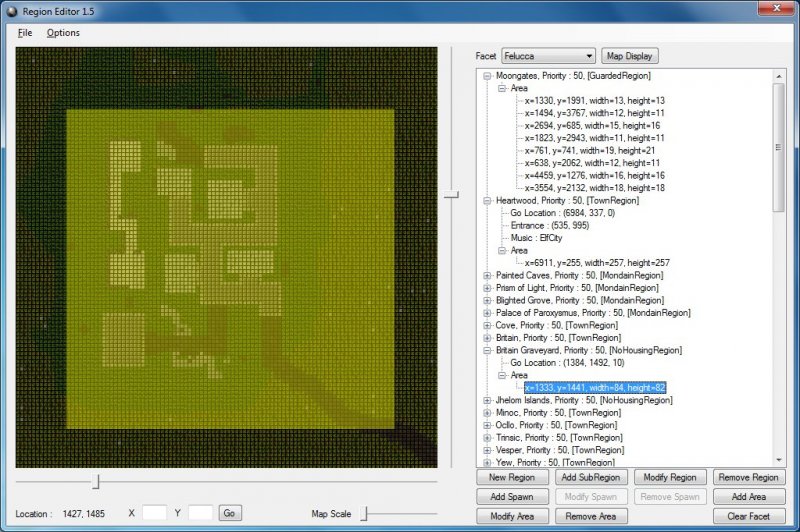Click the Region Editor title bar app icon

[x=10, y=10]
